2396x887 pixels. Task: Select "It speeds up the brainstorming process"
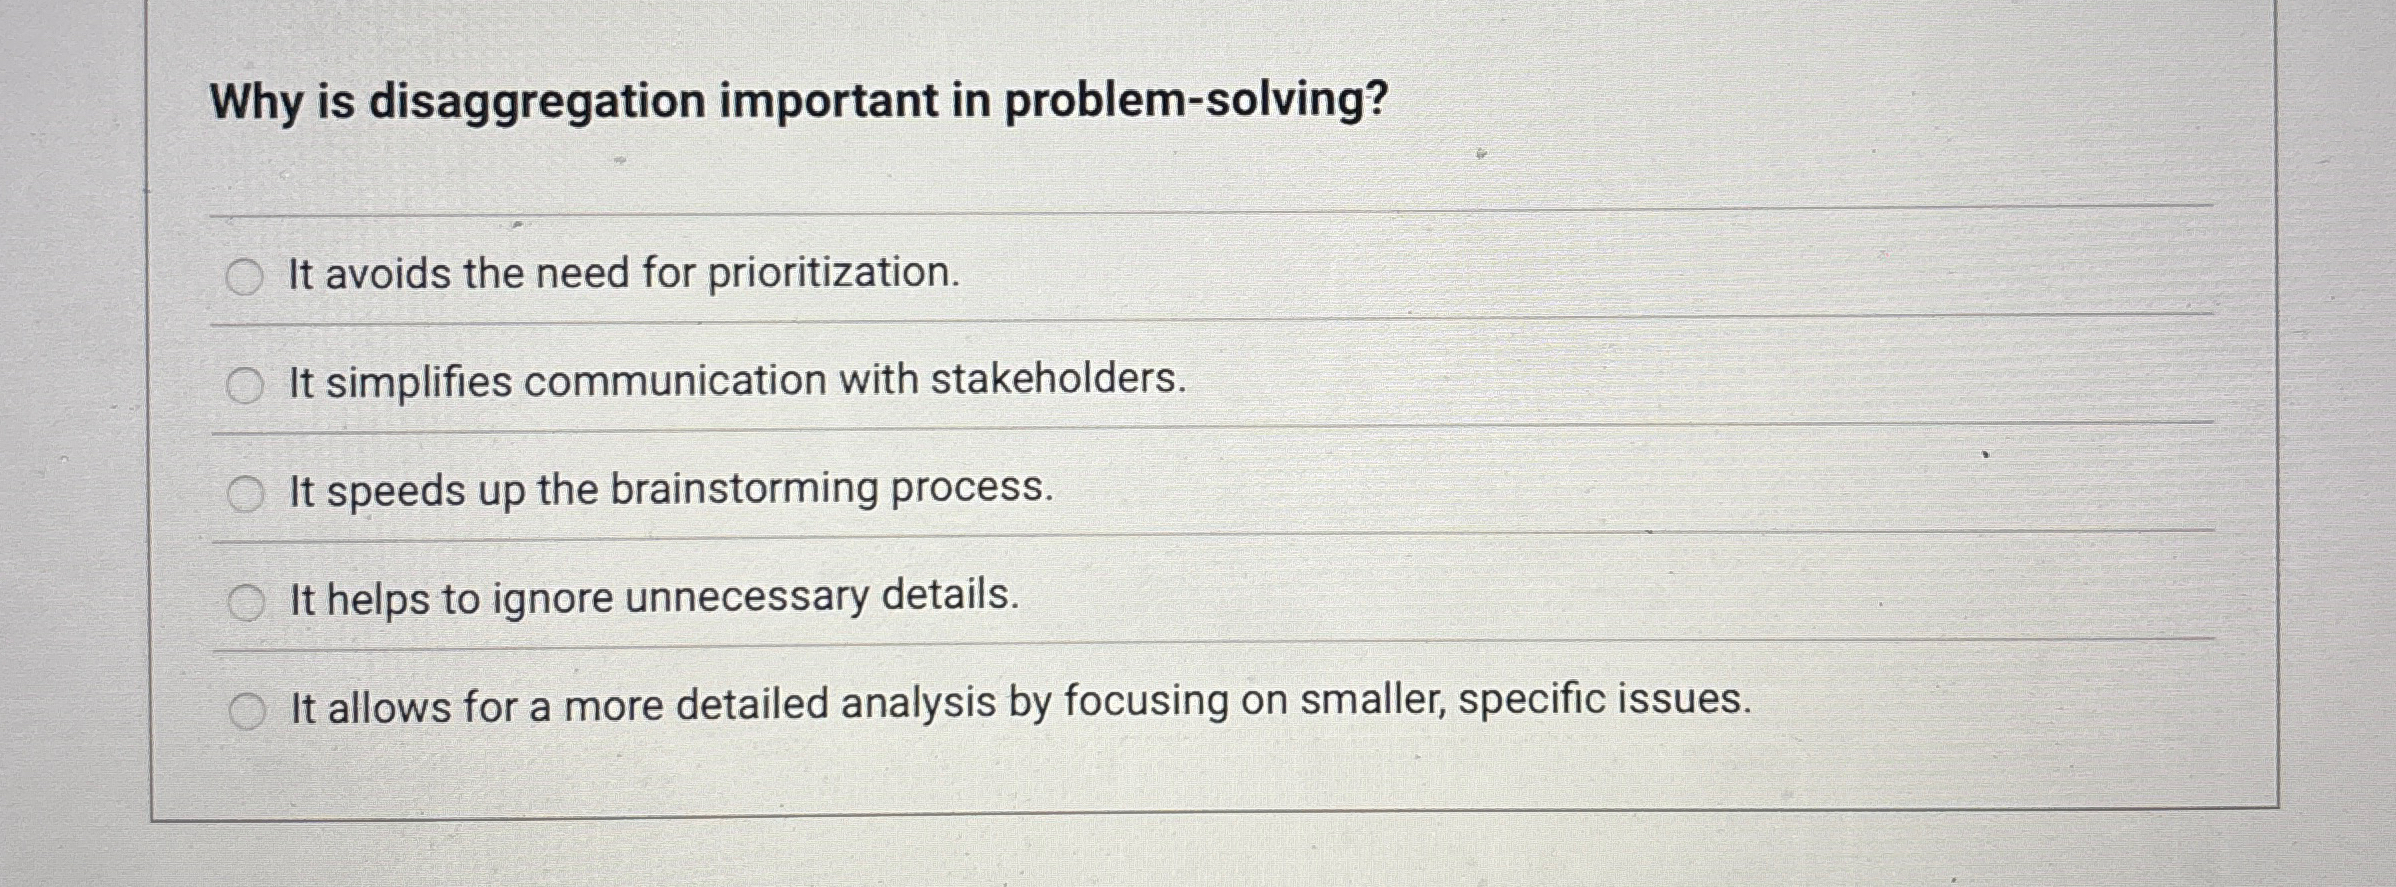(x=246, y=490)
